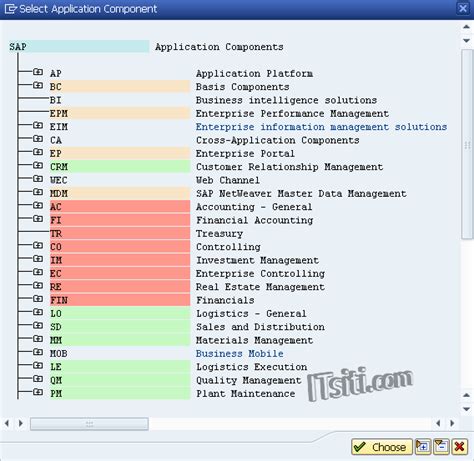The width and height of the screenshot is (474, 461).
Task: Expand the MOB Business Mobile node
Action: 38,352
